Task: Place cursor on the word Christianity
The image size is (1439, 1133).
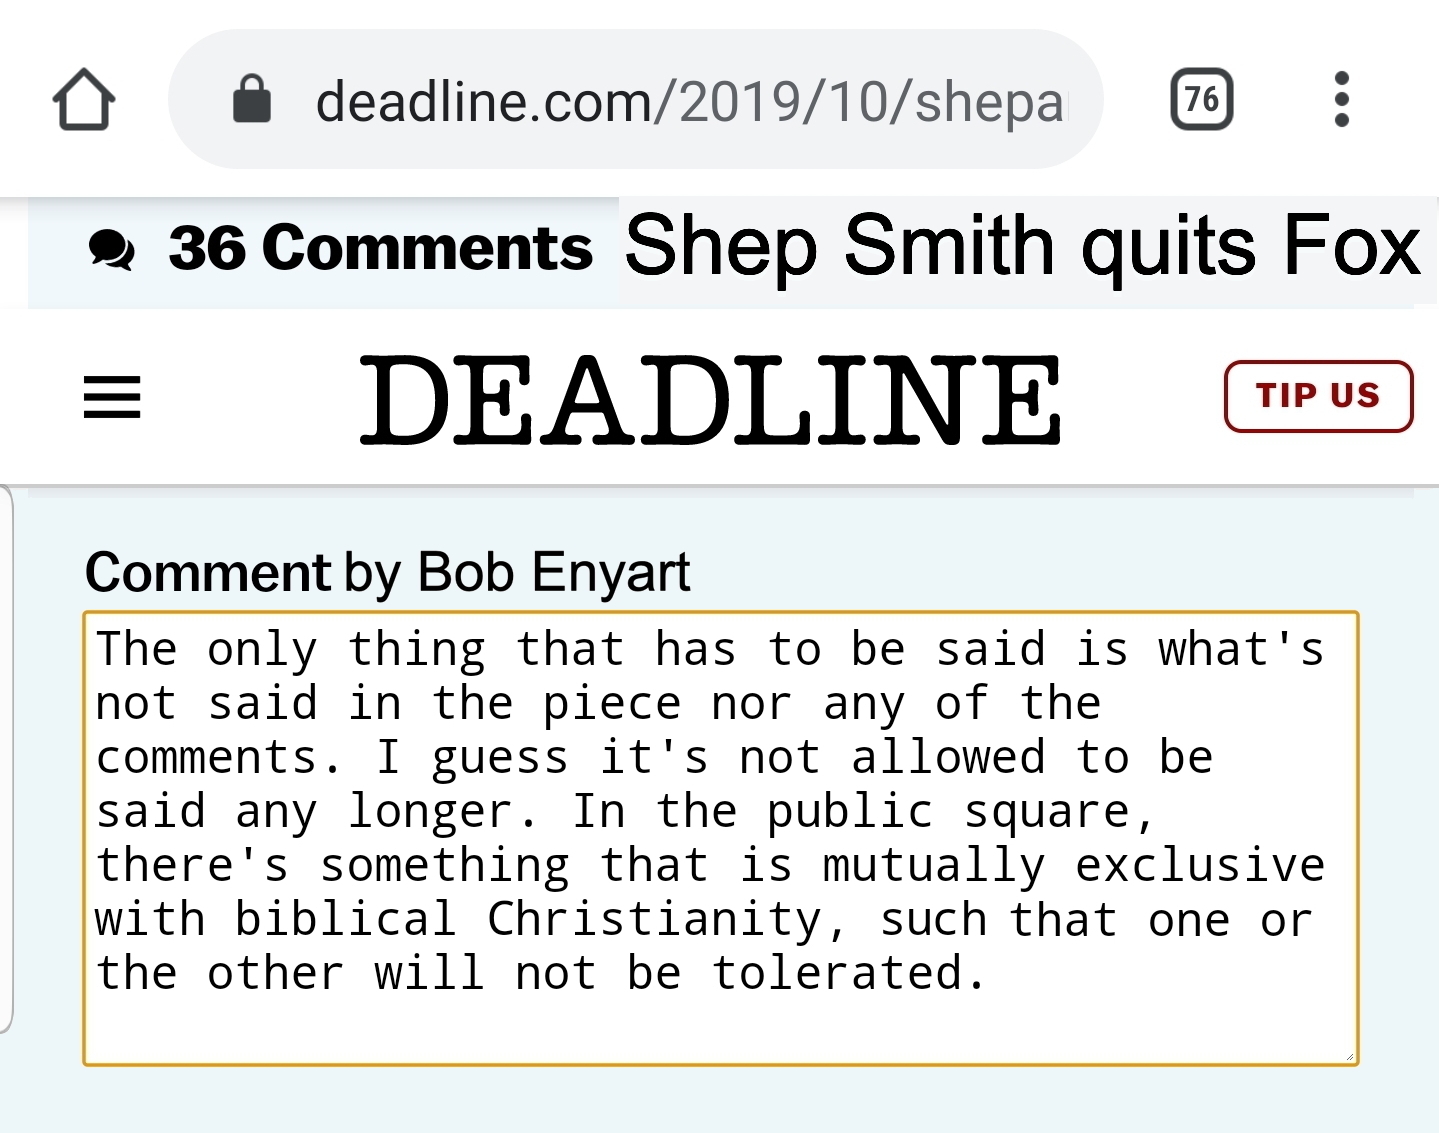Action: 655,920
